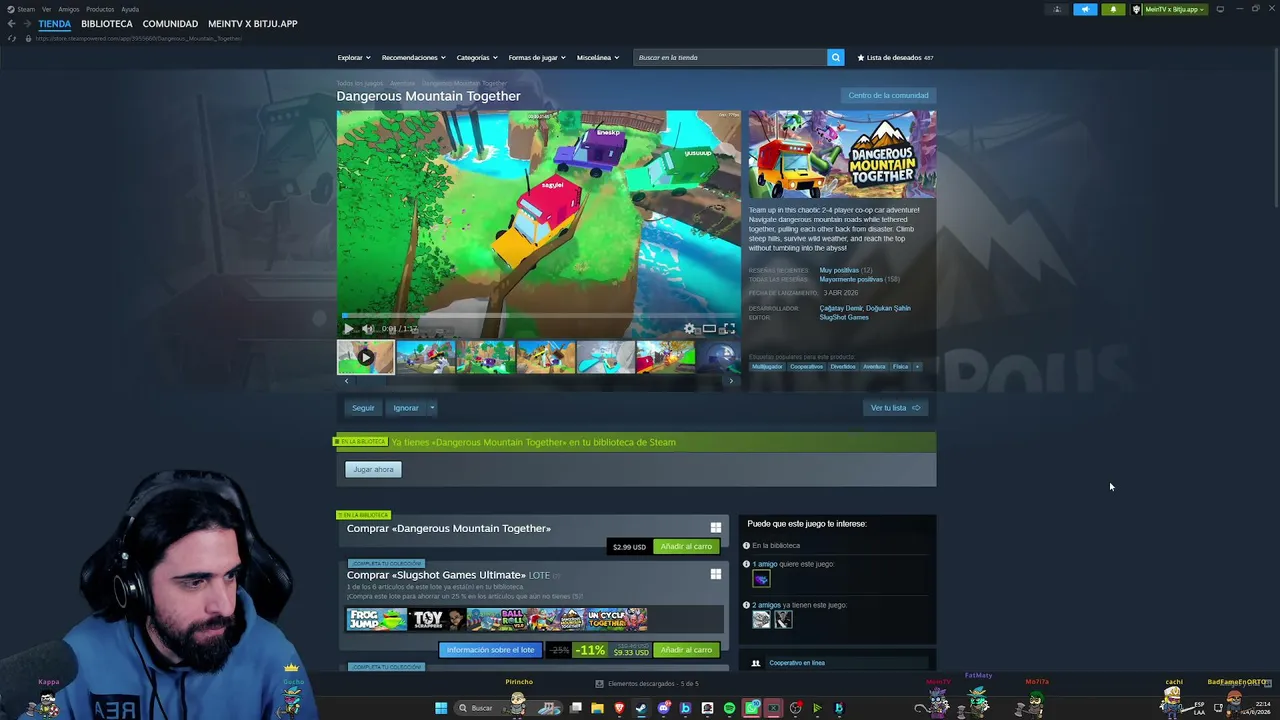This screenshot has height=720, width=1280.
Task: Open Información sobre el lote
Action: (490, 650)
